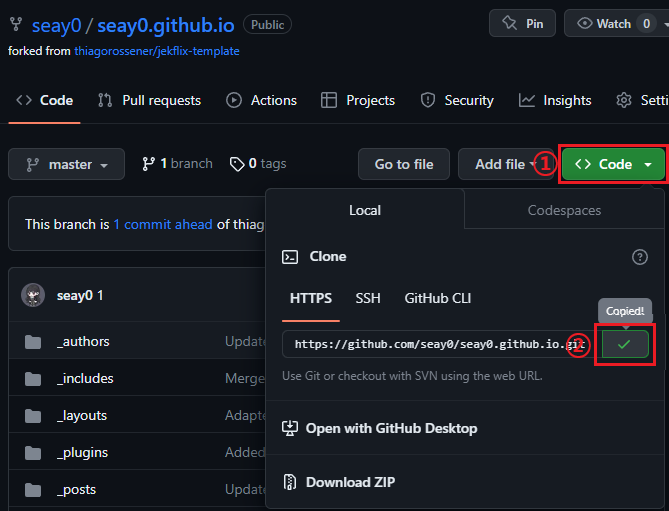
Task: Select the SSH clone option
Action: point(368,298)
